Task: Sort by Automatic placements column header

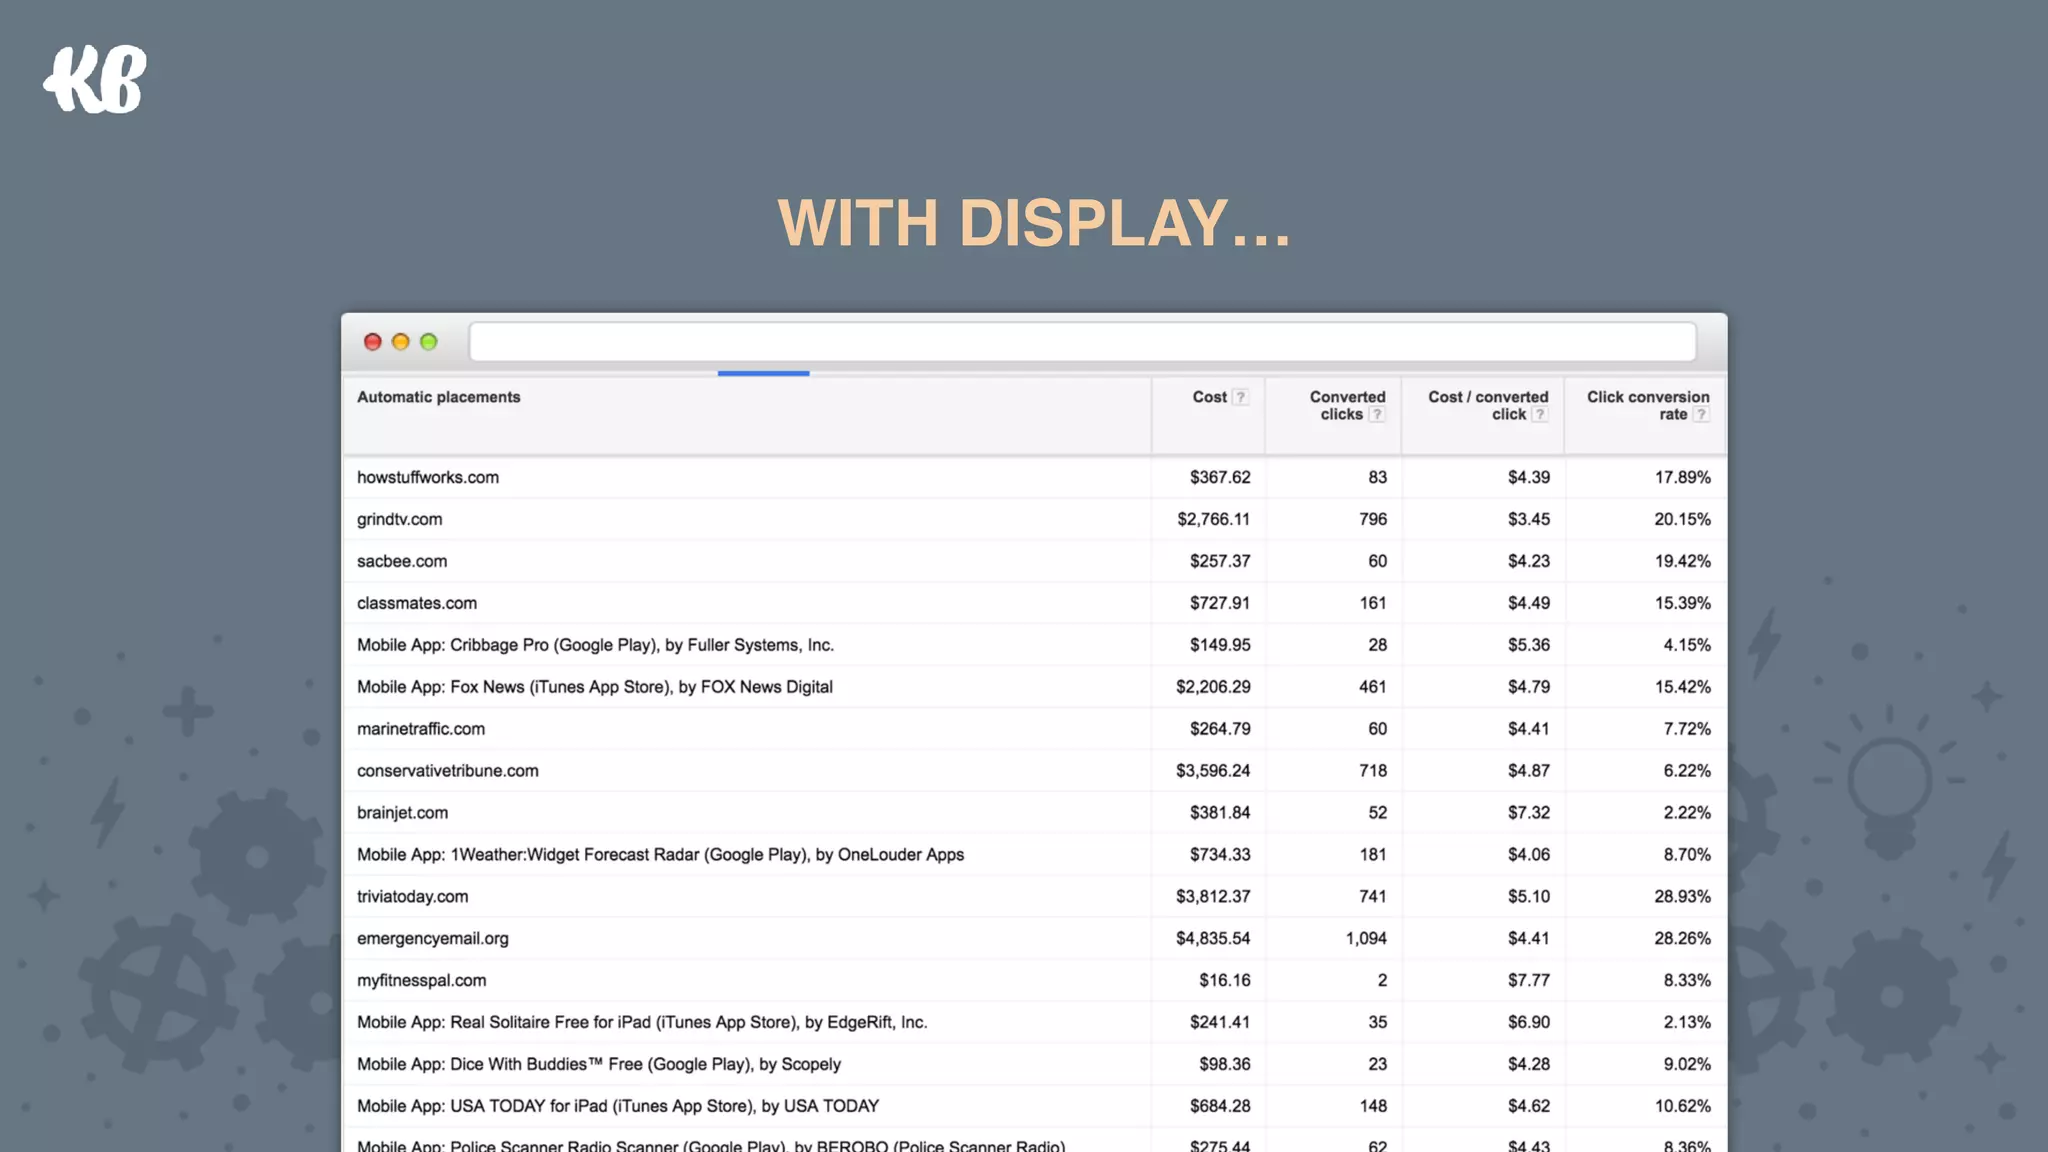Action: pos(439,397)
